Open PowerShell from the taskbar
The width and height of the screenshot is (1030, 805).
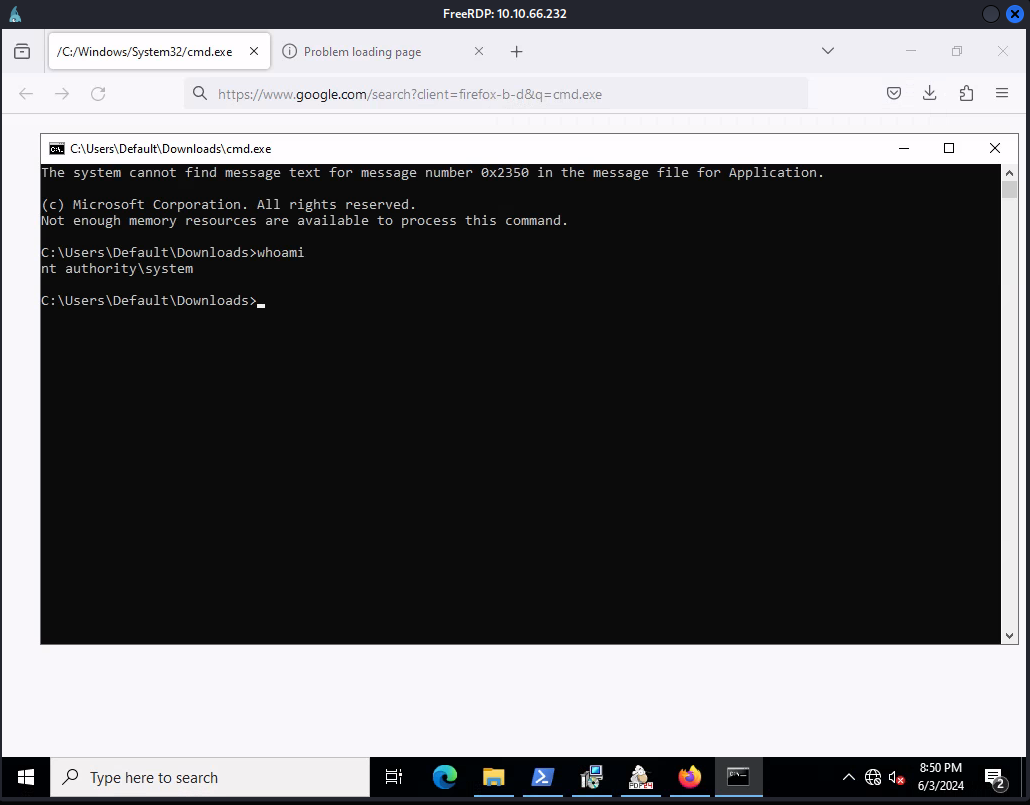tap(542, 777)
